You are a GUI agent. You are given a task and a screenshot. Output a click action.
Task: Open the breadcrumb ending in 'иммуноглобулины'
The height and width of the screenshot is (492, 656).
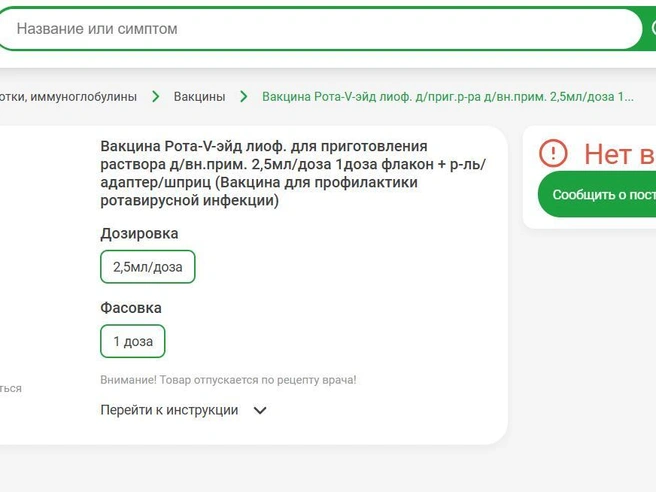pos(68,97)
